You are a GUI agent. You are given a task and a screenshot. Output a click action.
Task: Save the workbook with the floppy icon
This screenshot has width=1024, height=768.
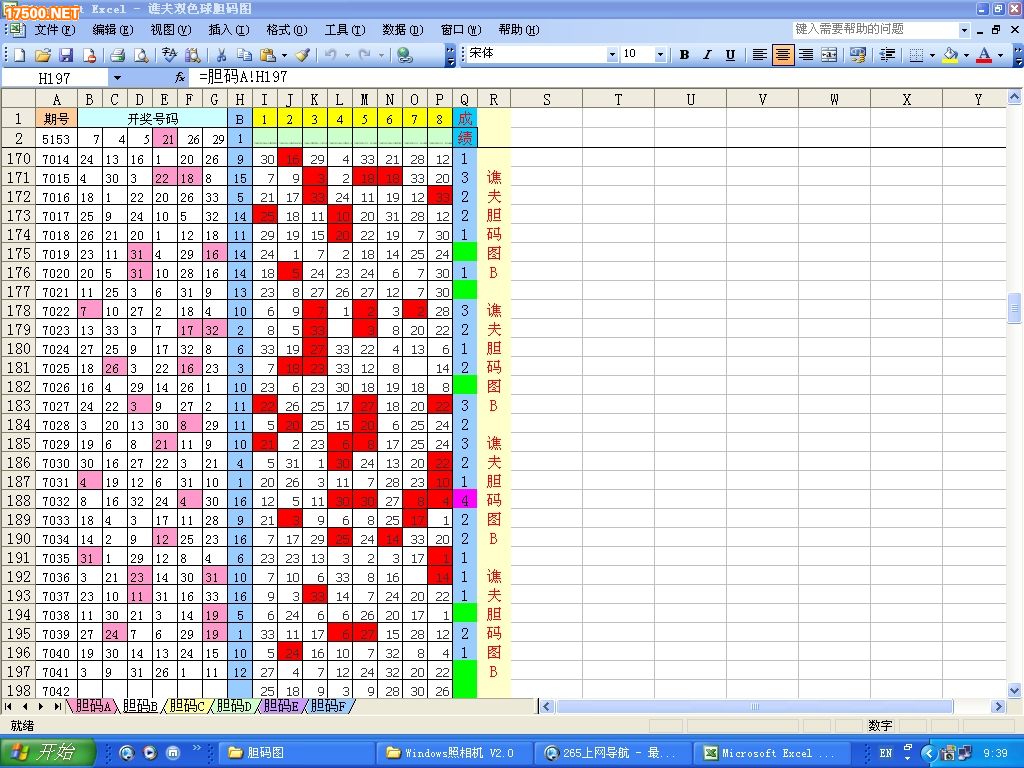point(66,56)
